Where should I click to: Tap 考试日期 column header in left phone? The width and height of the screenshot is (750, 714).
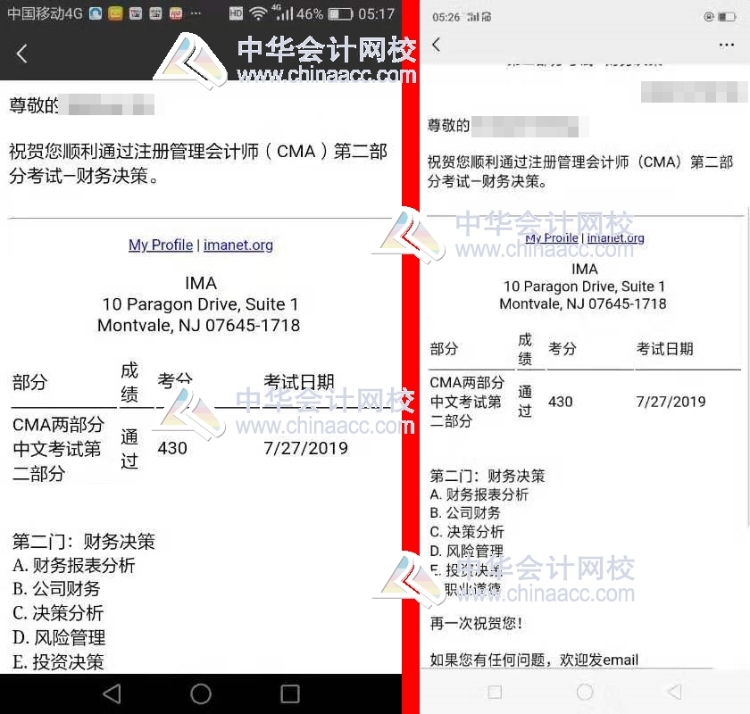pyautogui.click(x=299, y=382)
